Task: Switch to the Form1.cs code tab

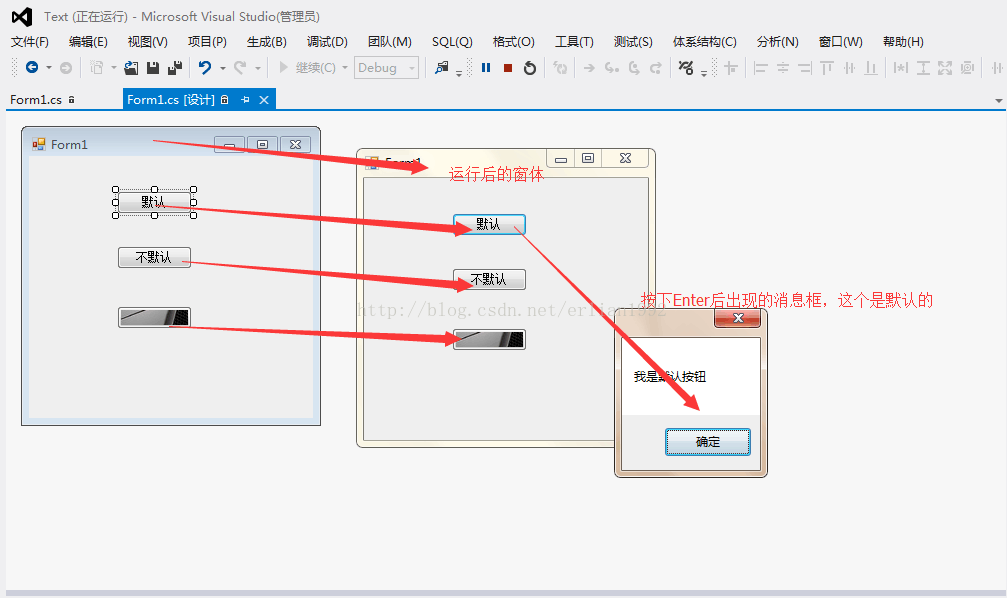Action: (x=36, y=100)
